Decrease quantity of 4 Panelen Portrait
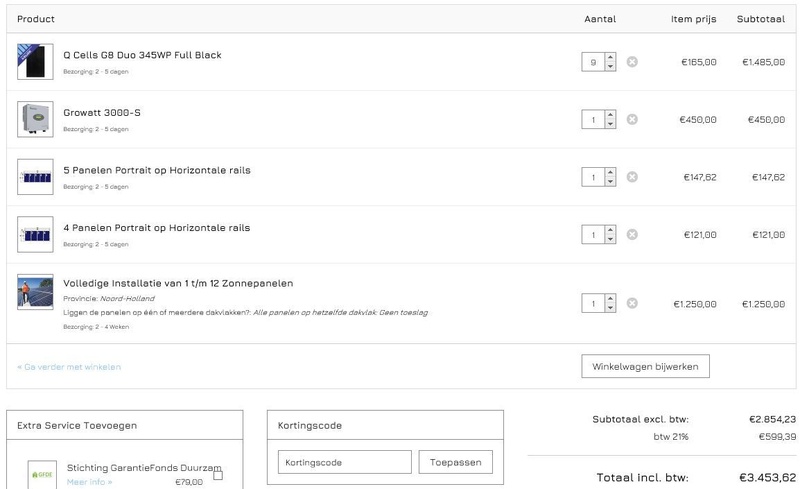Image resolution: width=800 pixels, height=489 pixels. (610, 239)
